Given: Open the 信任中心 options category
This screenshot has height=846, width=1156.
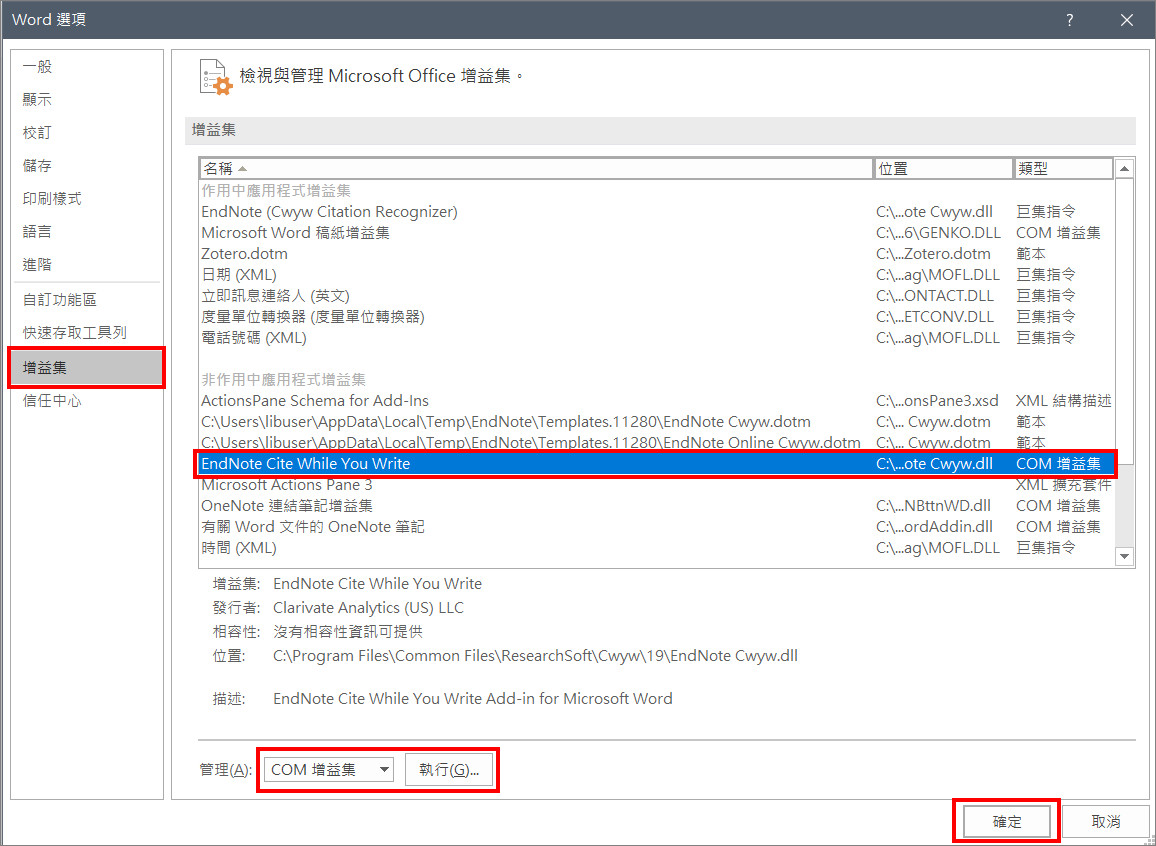Looking at the screenshot, I should [x=87, y=401].
